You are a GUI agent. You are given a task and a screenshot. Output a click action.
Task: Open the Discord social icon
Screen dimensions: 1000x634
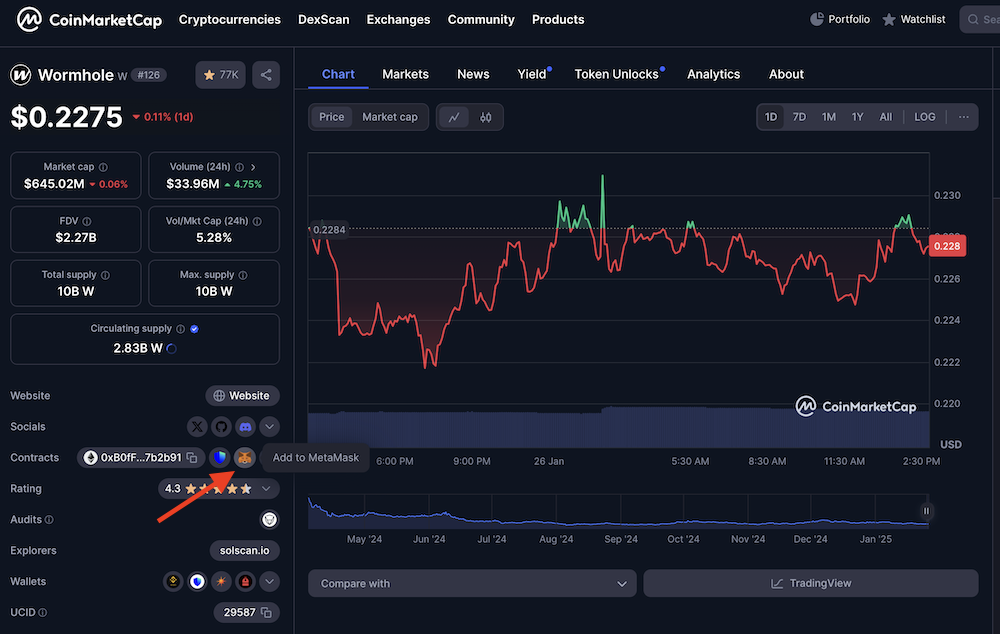(244, 426)
